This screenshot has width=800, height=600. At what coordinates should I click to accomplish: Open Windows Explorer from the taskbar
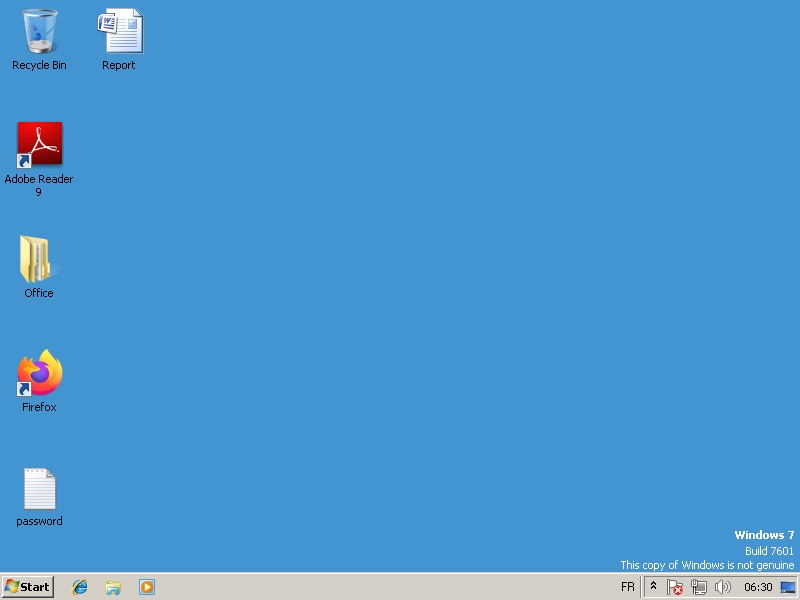tap(113, 587)
